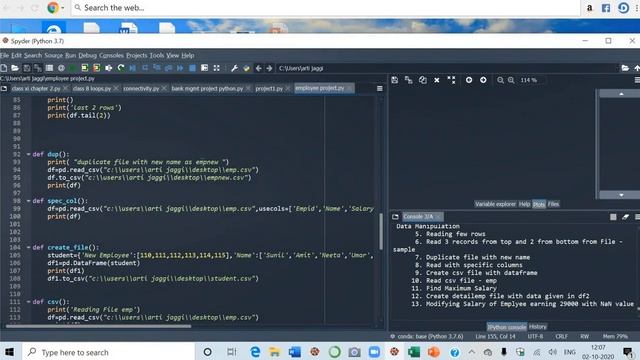This screenshot has height=360, width=640.
Task: Select the IPython console tab
Action: pyautogui.click(x=507, y=327)
